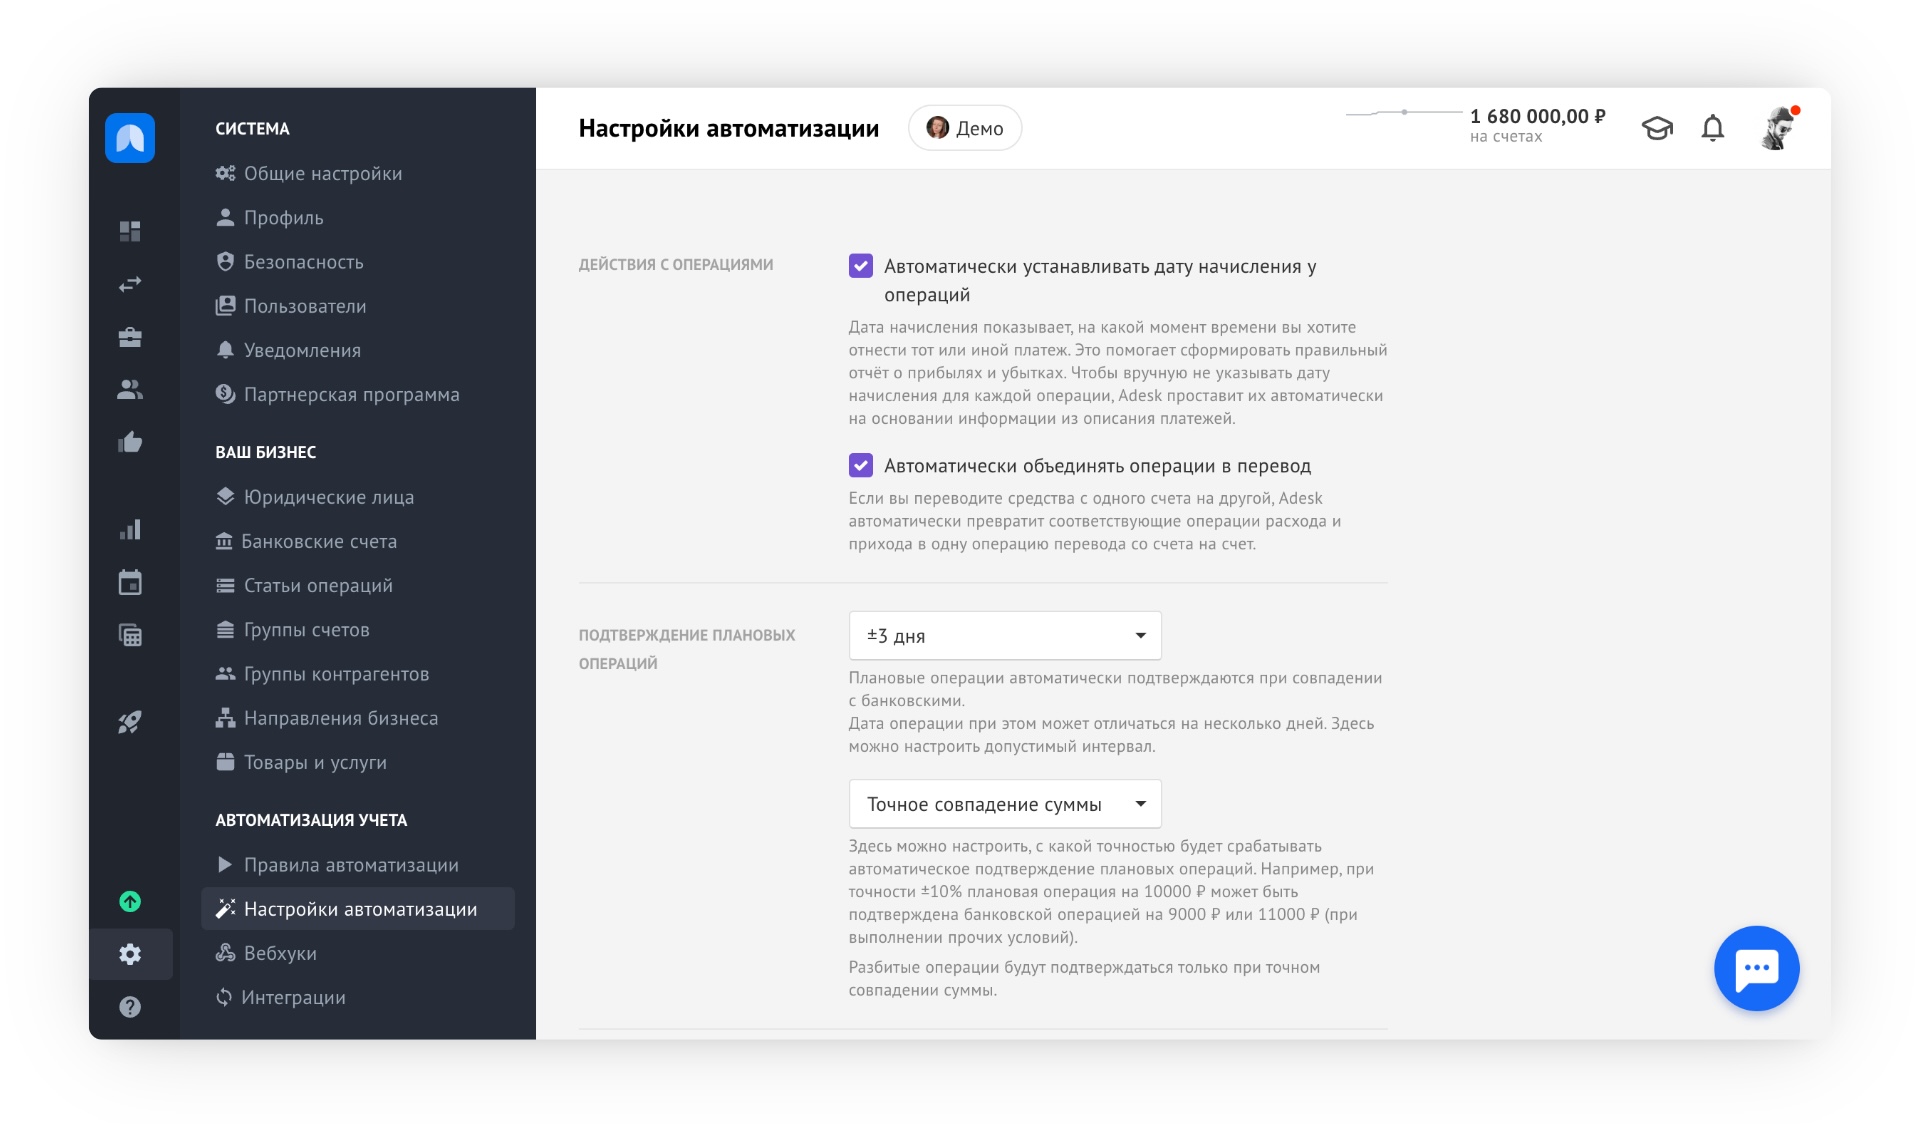Screen dimensions: 1920x1124
Task: Uncheck automatic accrual date setting checkbox
Action: pos(860,266)
